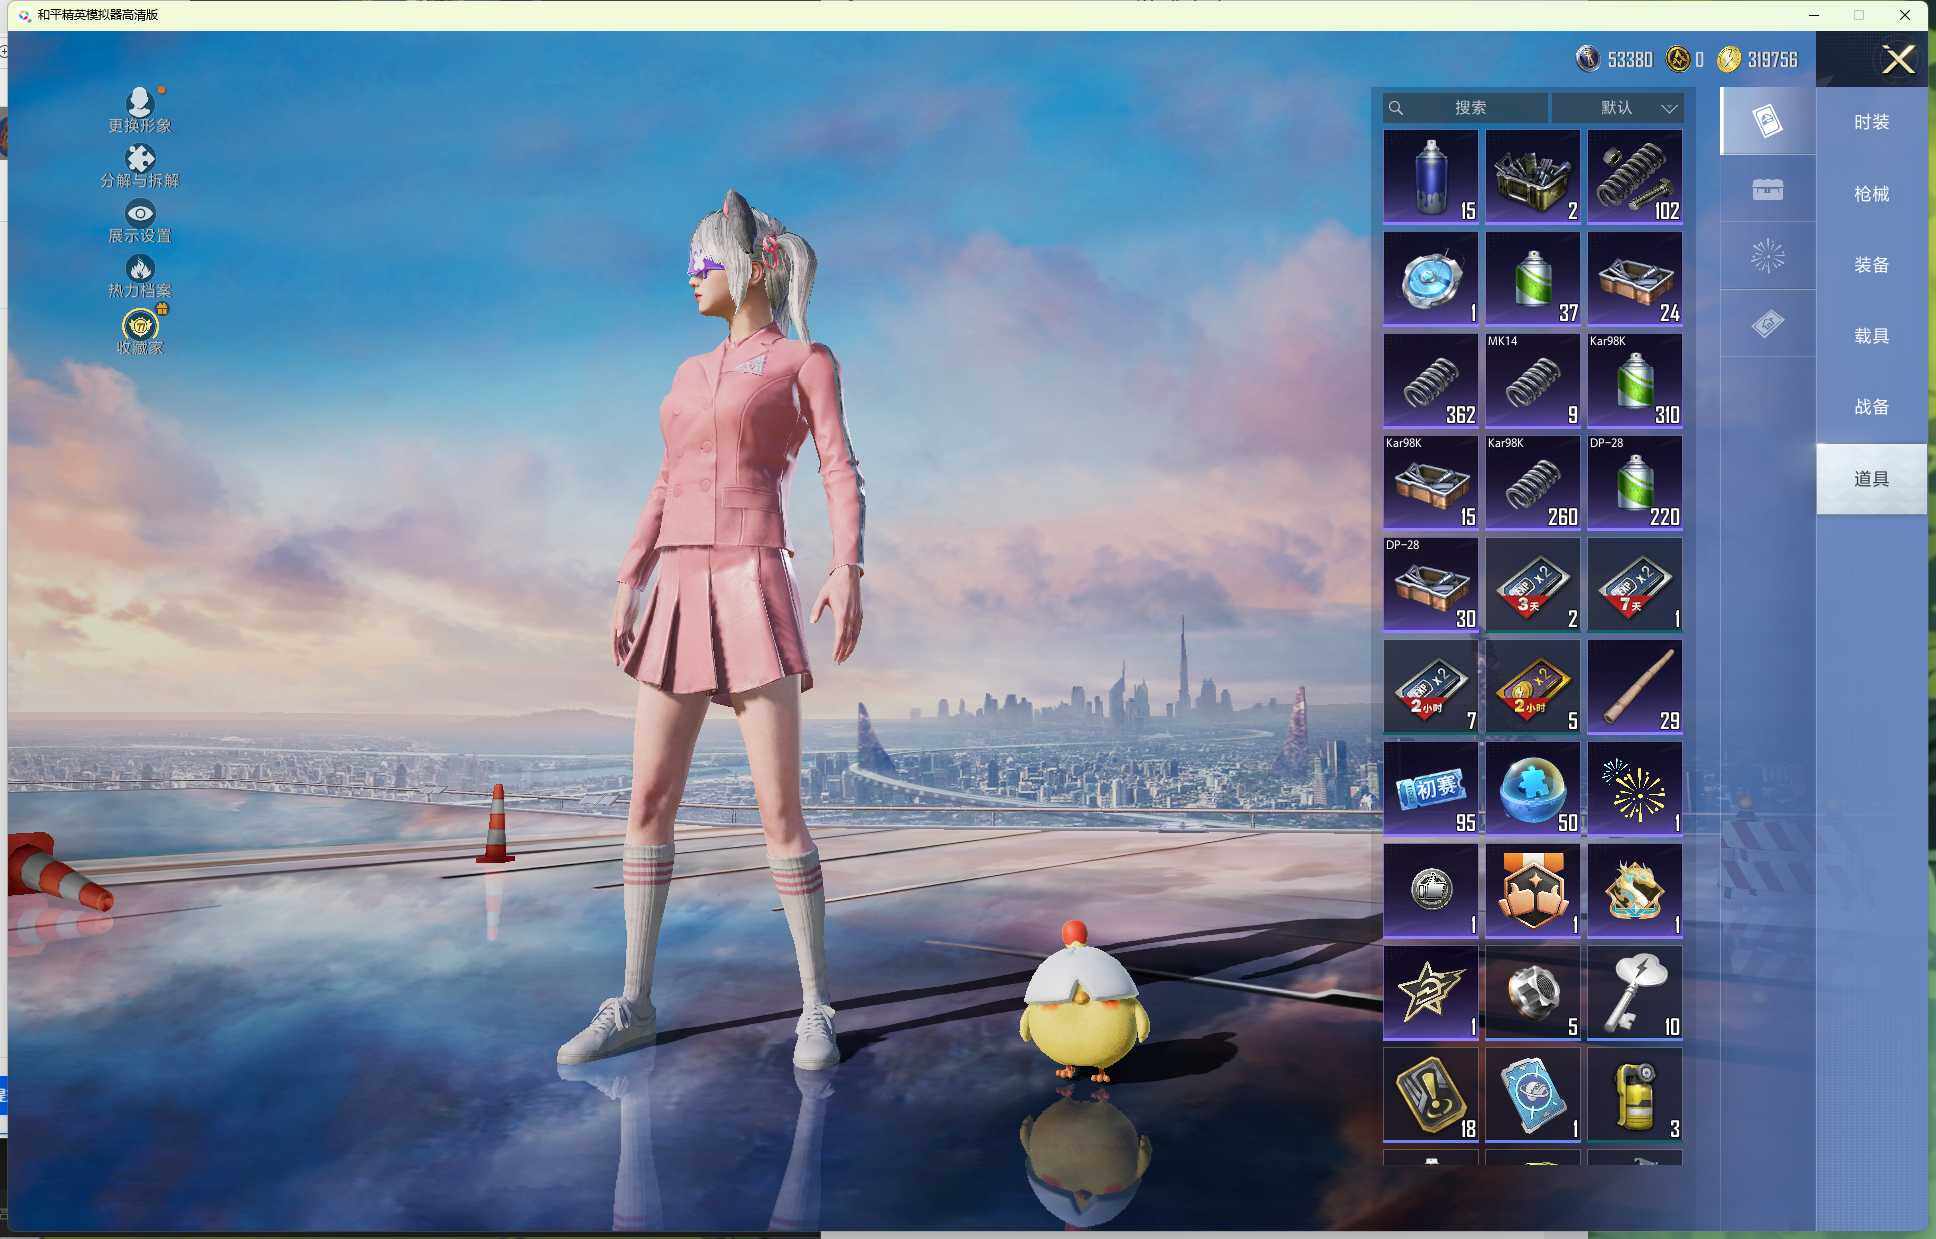Click the 更换形象 change appearance icon
1936x1239 pixels.
tap(140, 102)
